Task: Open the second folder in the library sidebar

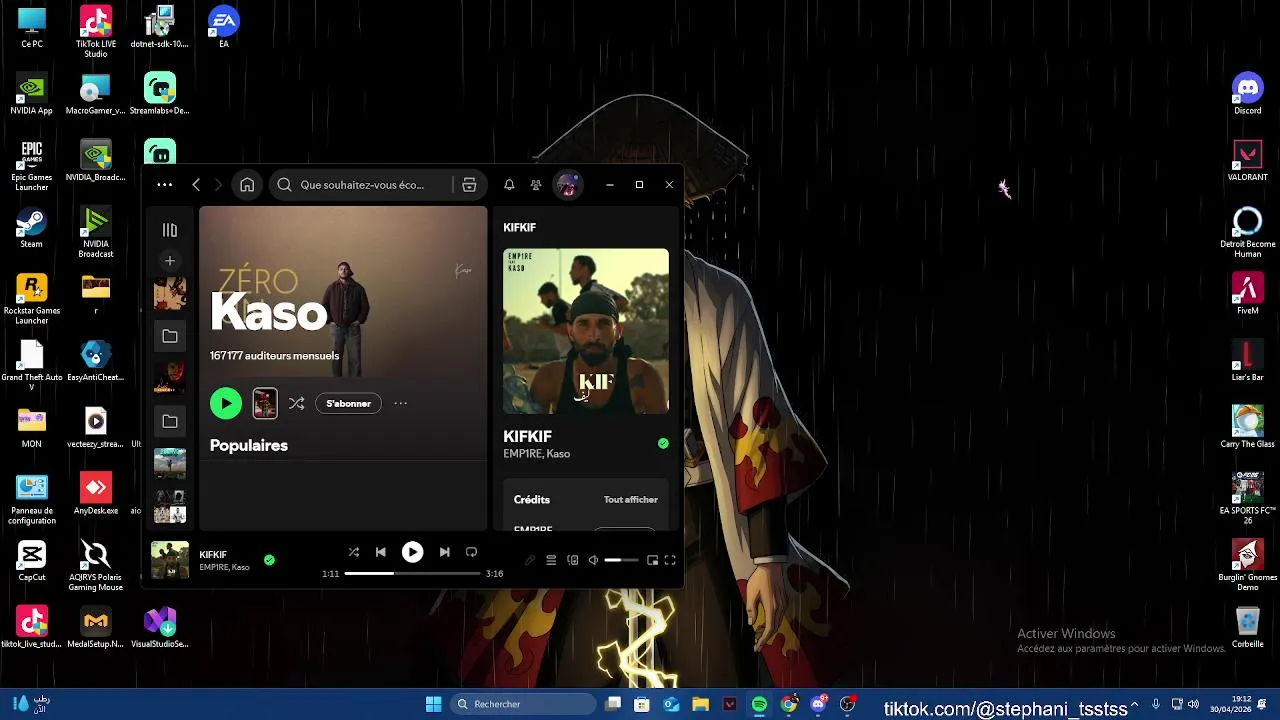Action: (170, 422)
